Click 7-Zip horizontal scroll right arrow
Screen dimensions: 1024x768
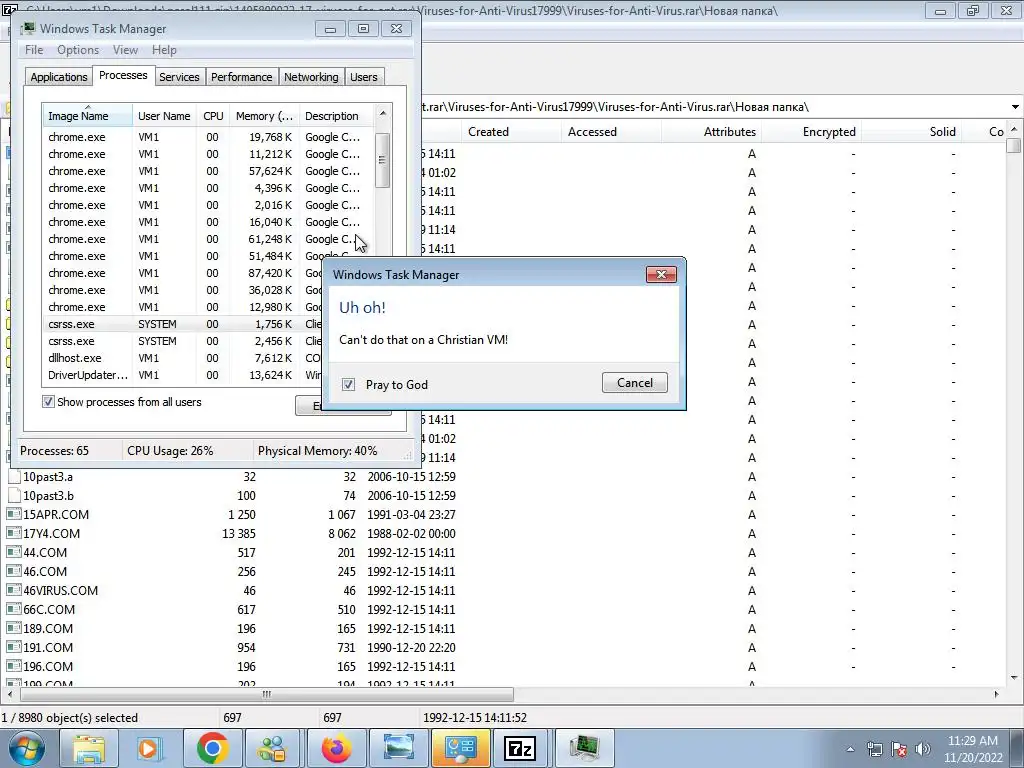997,694
